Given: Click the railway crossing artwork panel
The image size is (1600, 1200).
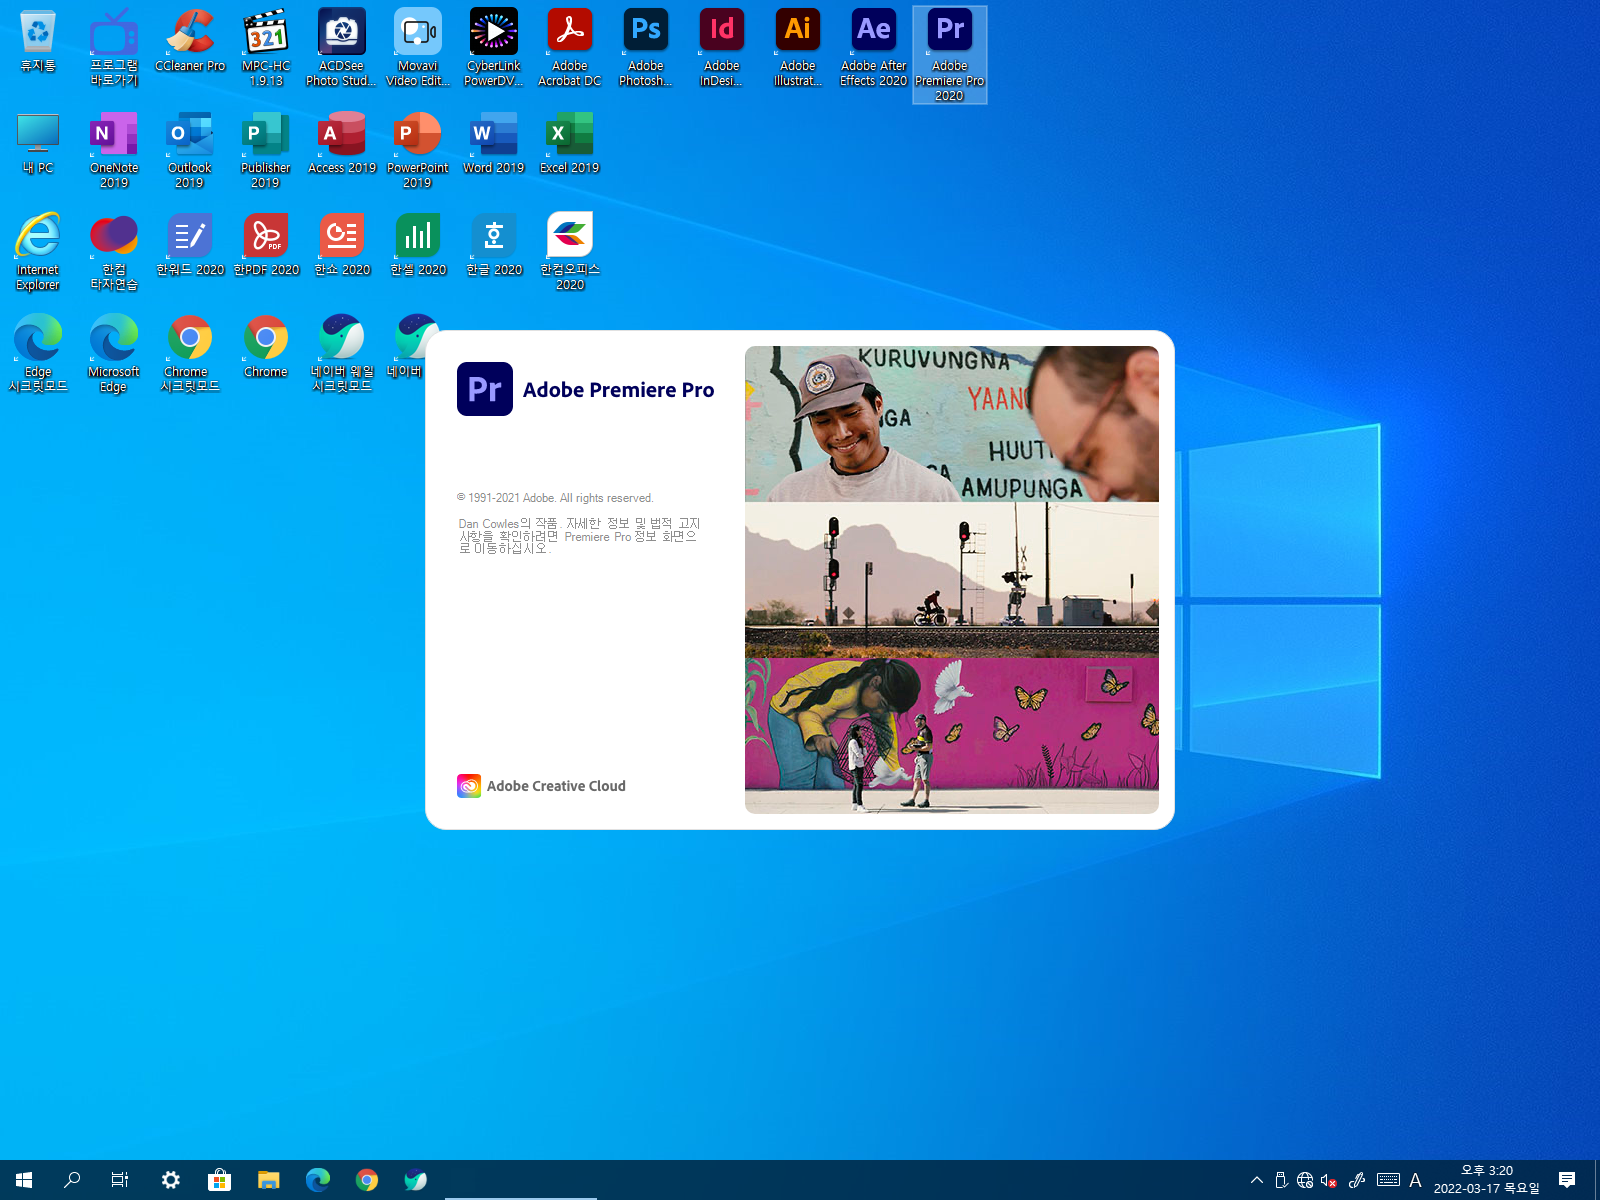Looking at the screenshot, I should coord(952,580).
